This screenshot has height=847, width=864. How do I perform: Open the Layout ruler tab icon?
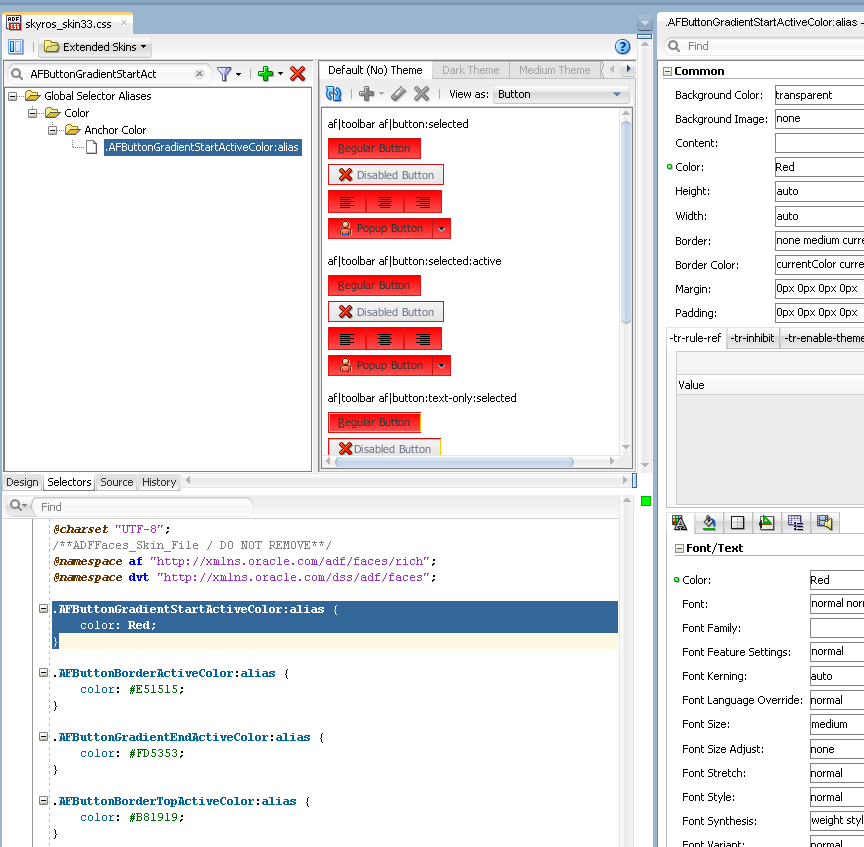[x=766, y=522]
